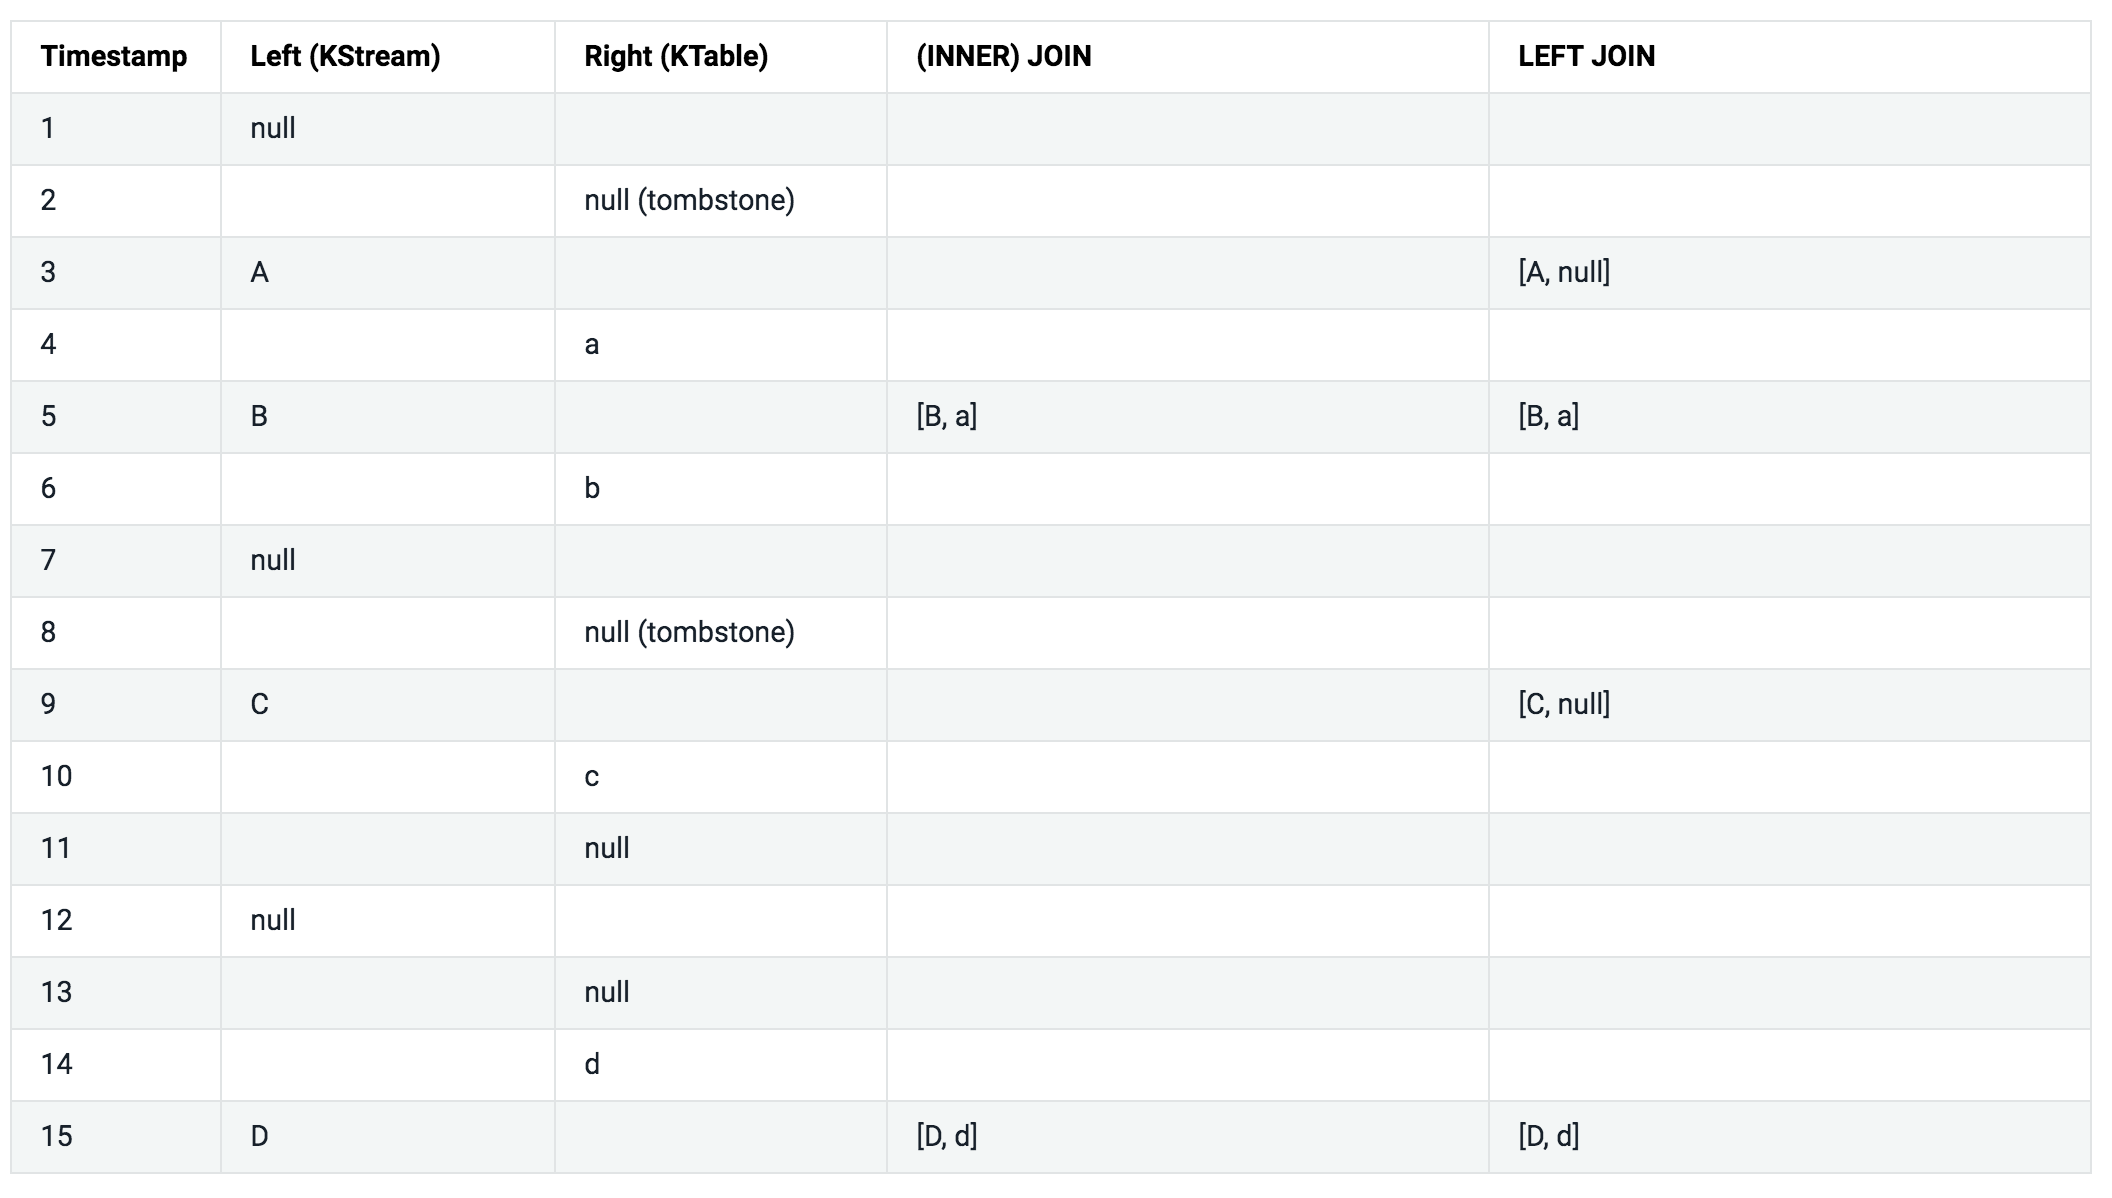Click [D, d] in the INNER JOIN column

pyautogui.click(x=946, y=1136)
